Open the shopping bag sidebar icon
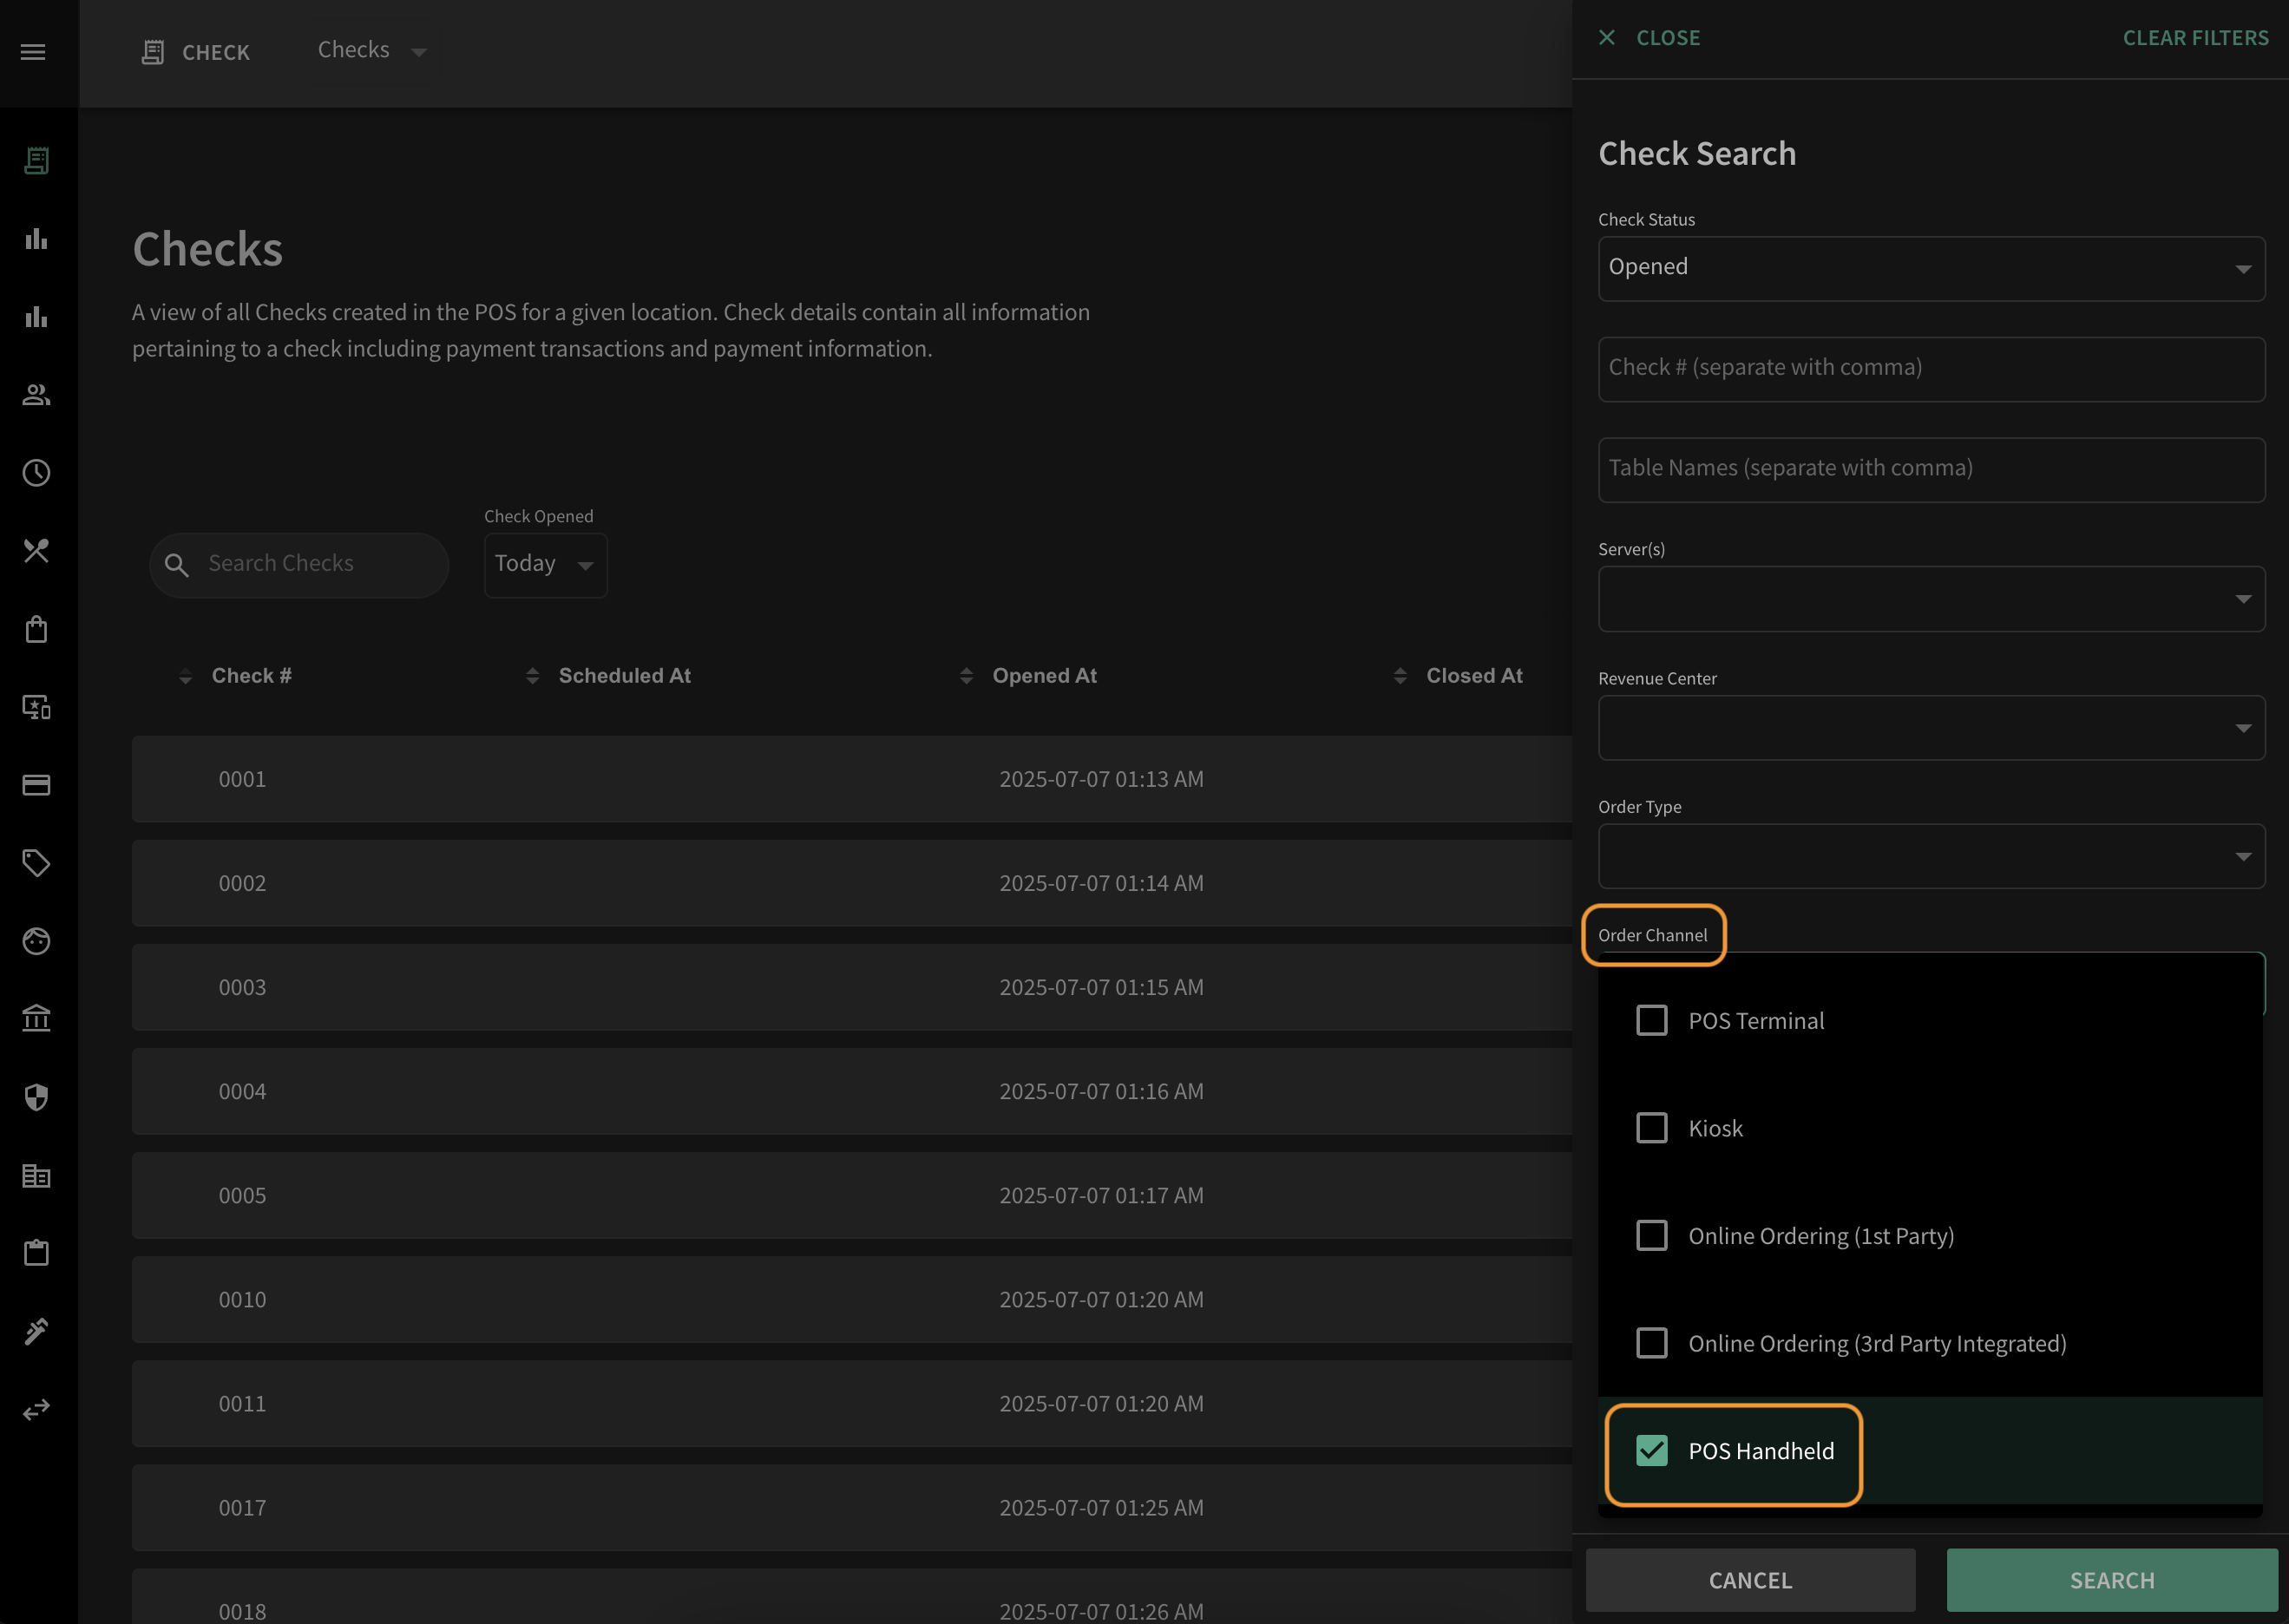Screen dimensions: 2289x1624 (37, 629)
